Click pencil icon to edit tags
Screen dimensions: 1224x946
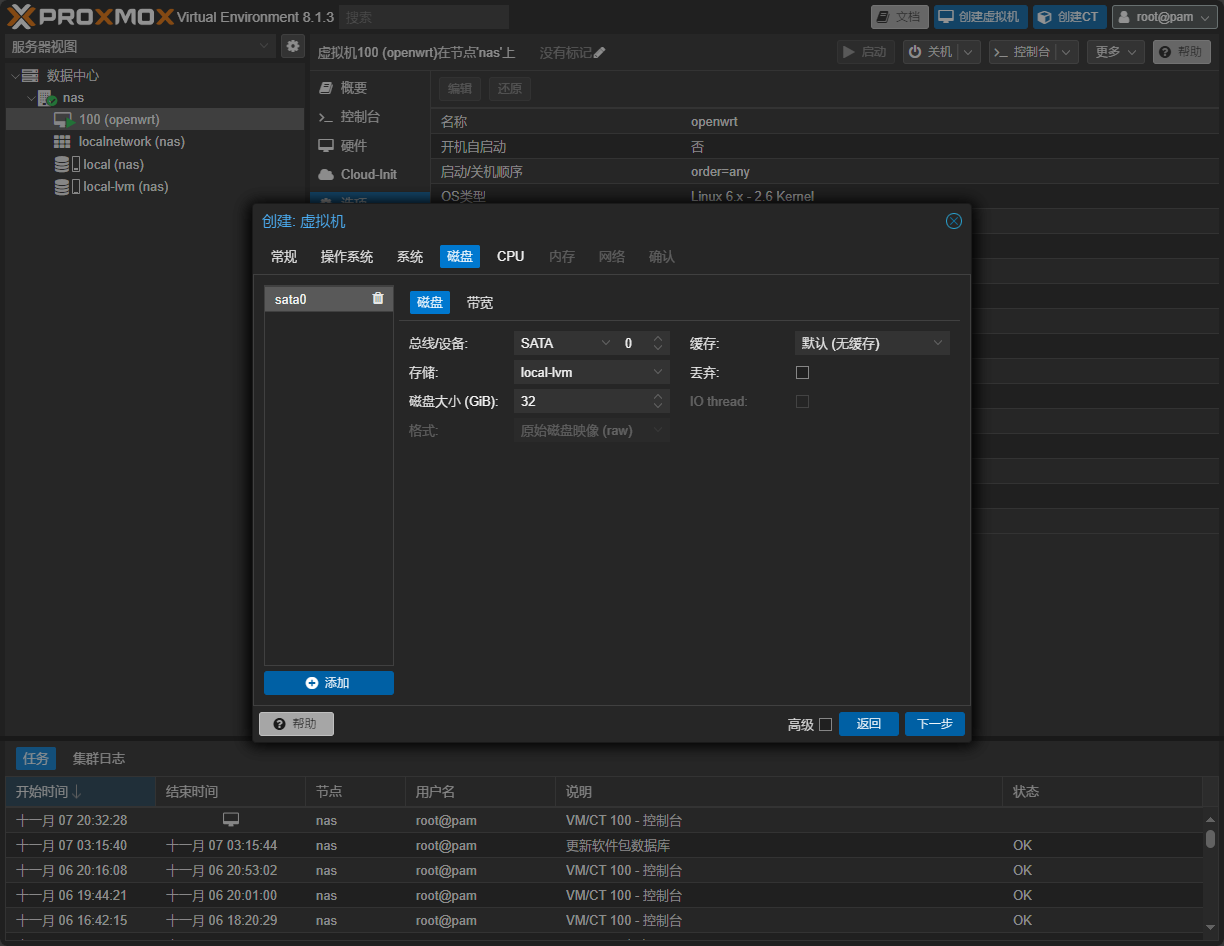coord(599,53)
